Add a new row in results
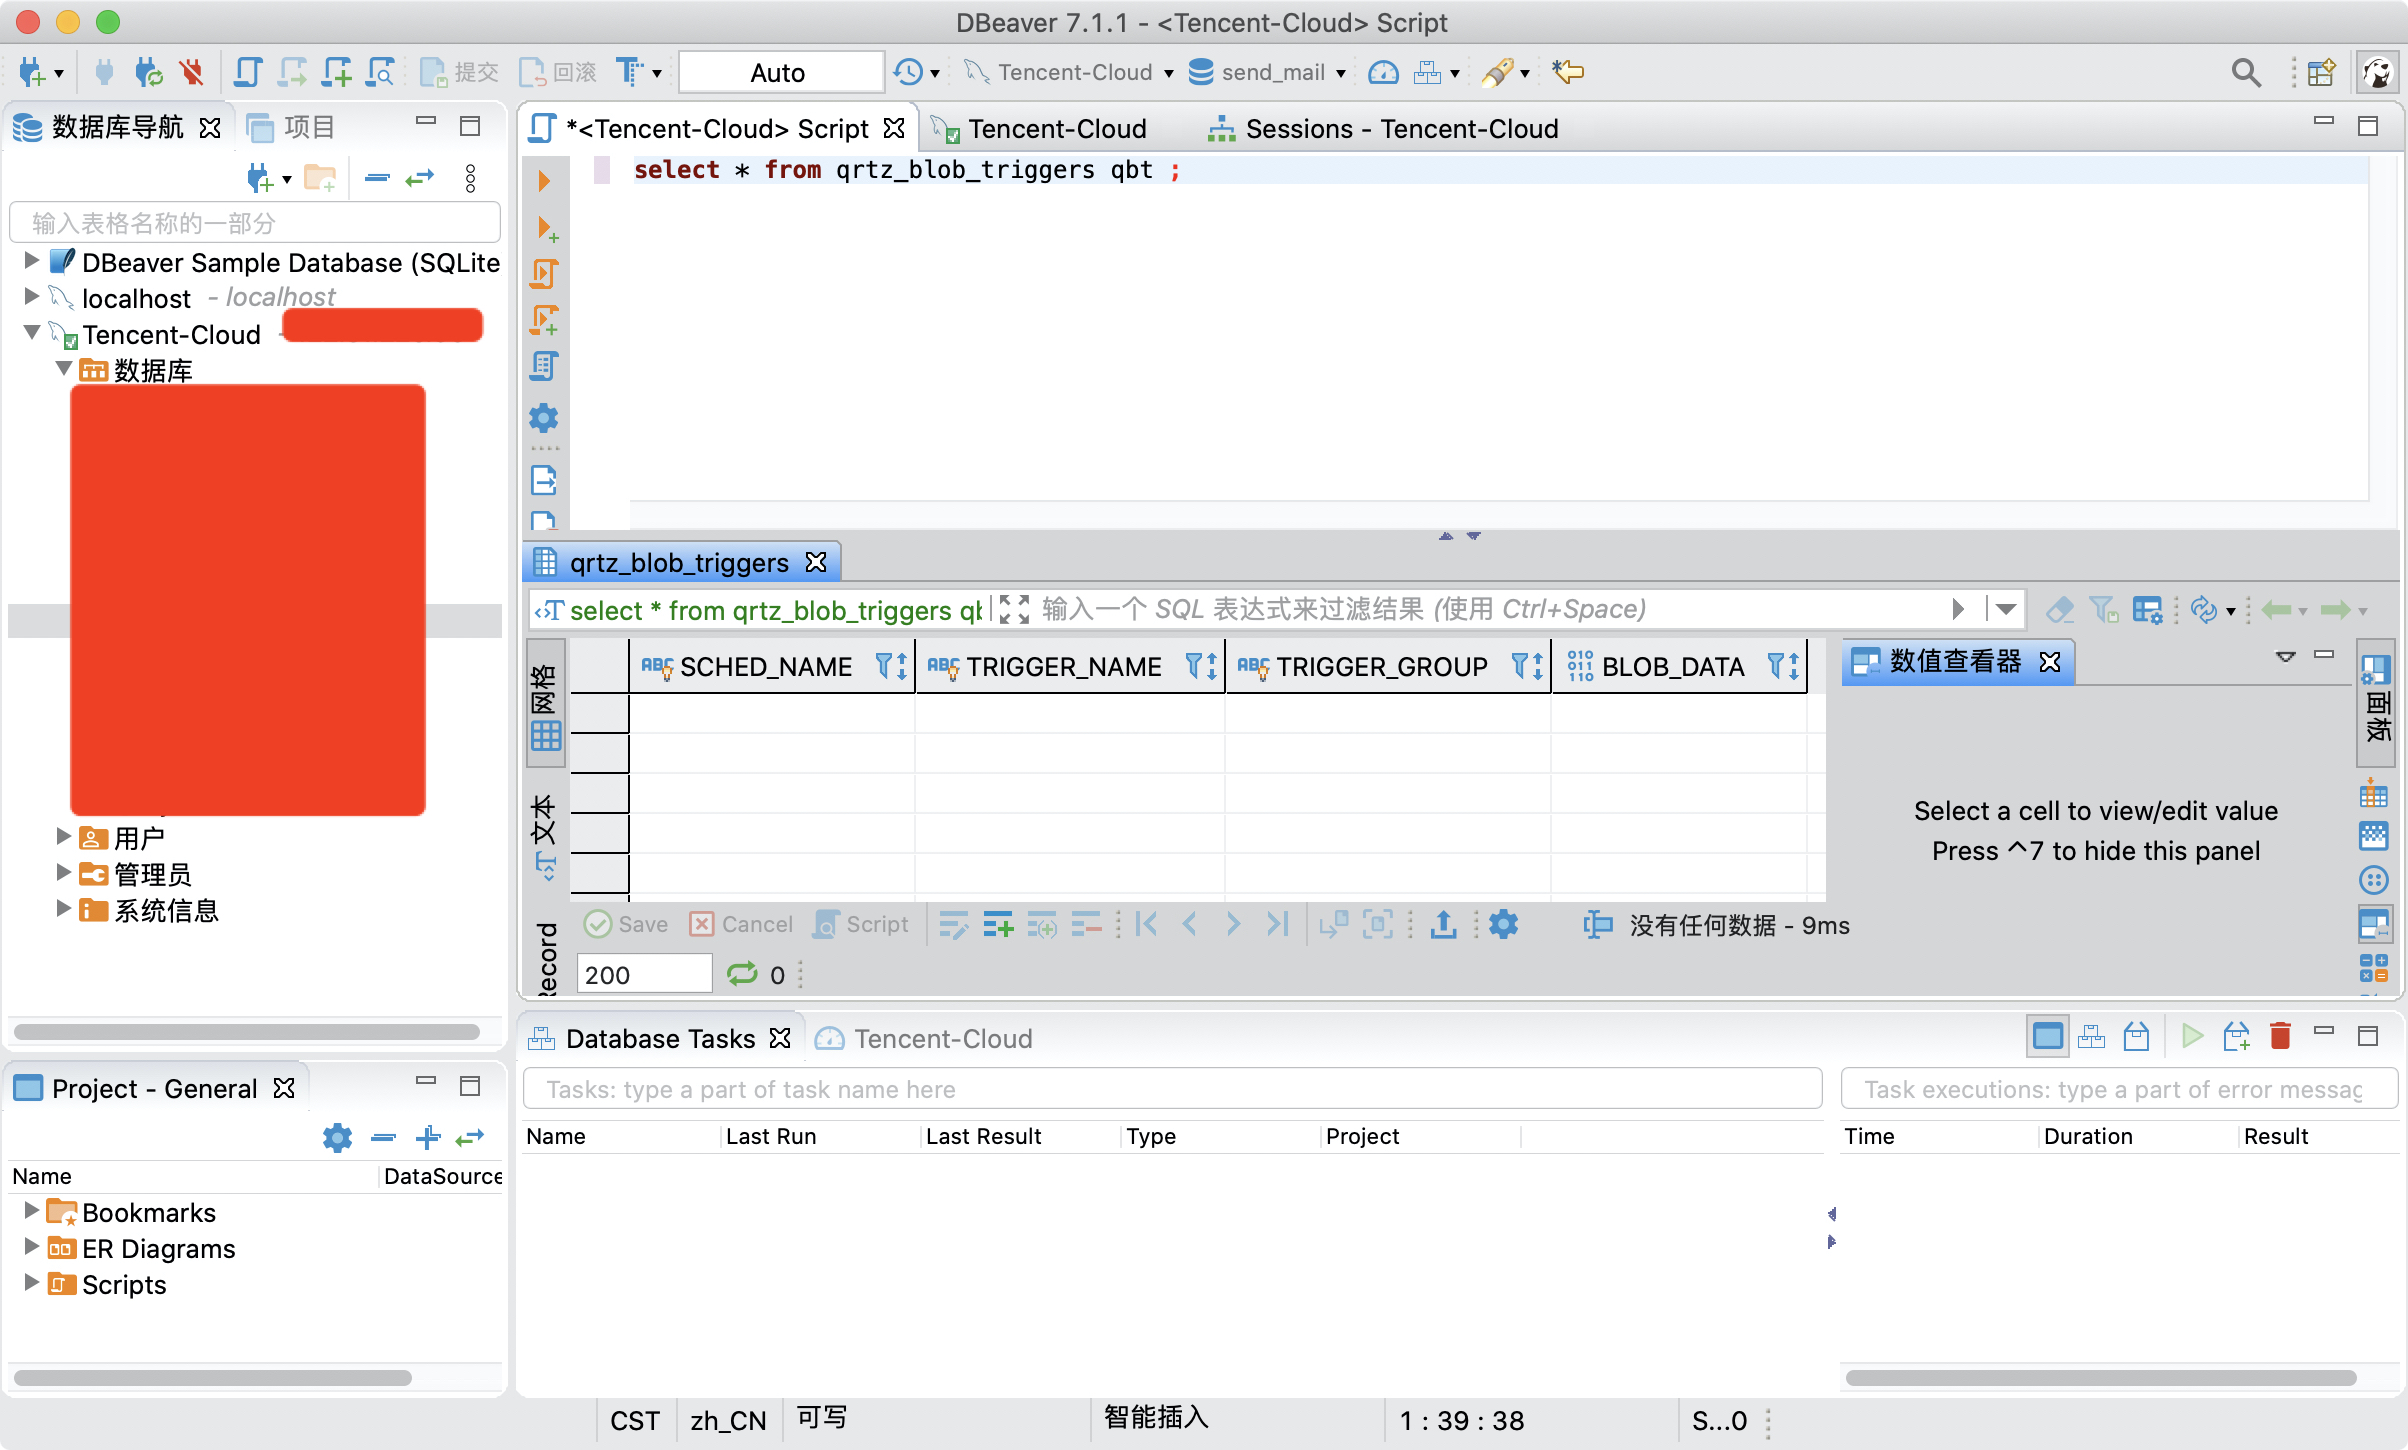 coord(998,925)
